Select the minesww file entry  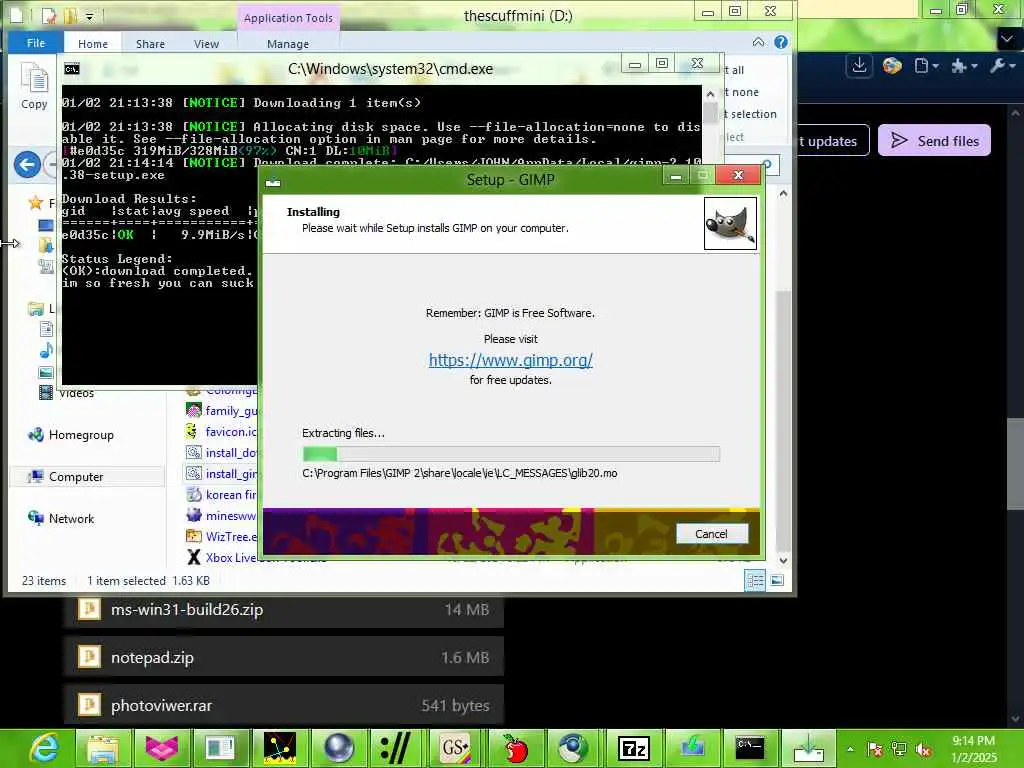[222, 516]
